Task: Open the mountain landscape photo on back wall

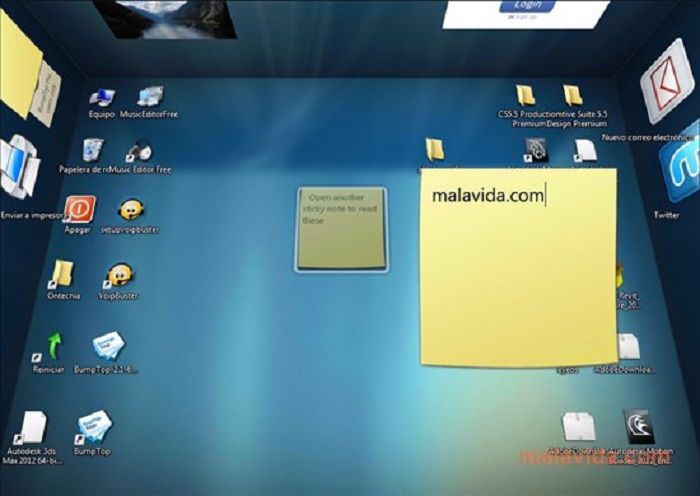Action: (165, 19)
